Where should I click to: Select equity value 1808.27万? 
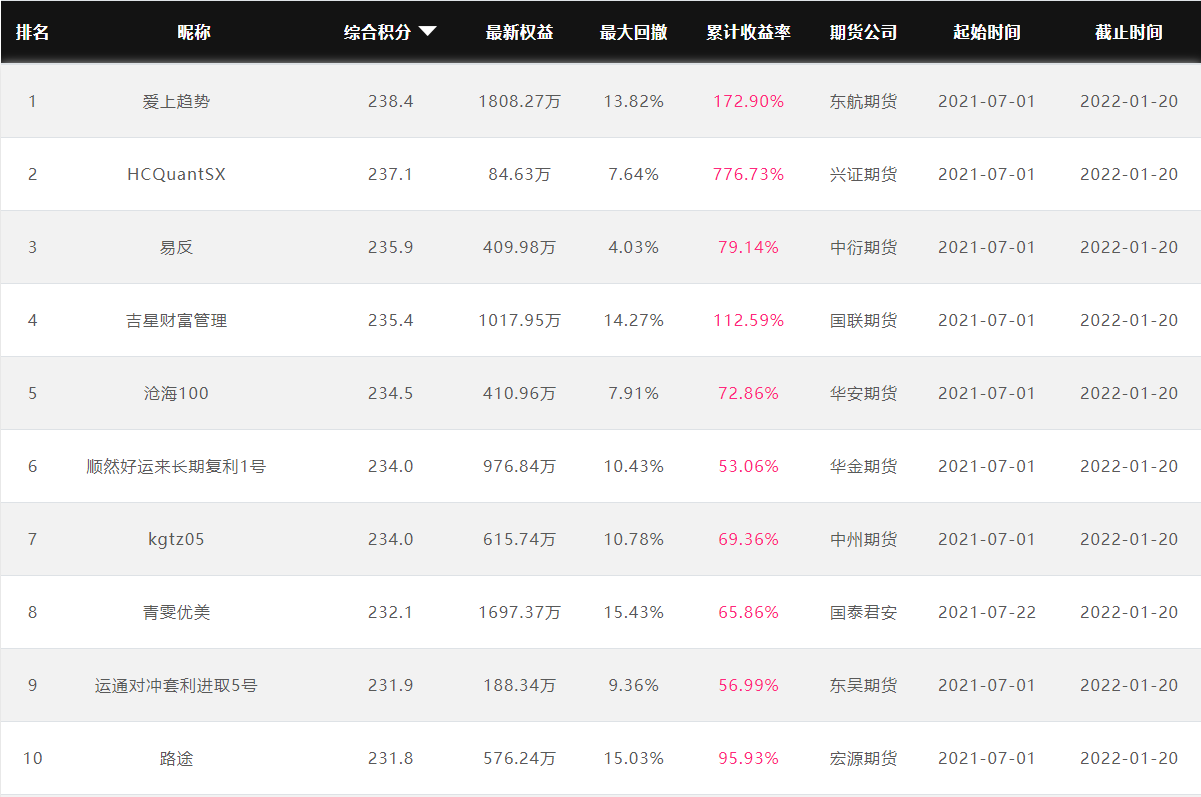[519, 101]
